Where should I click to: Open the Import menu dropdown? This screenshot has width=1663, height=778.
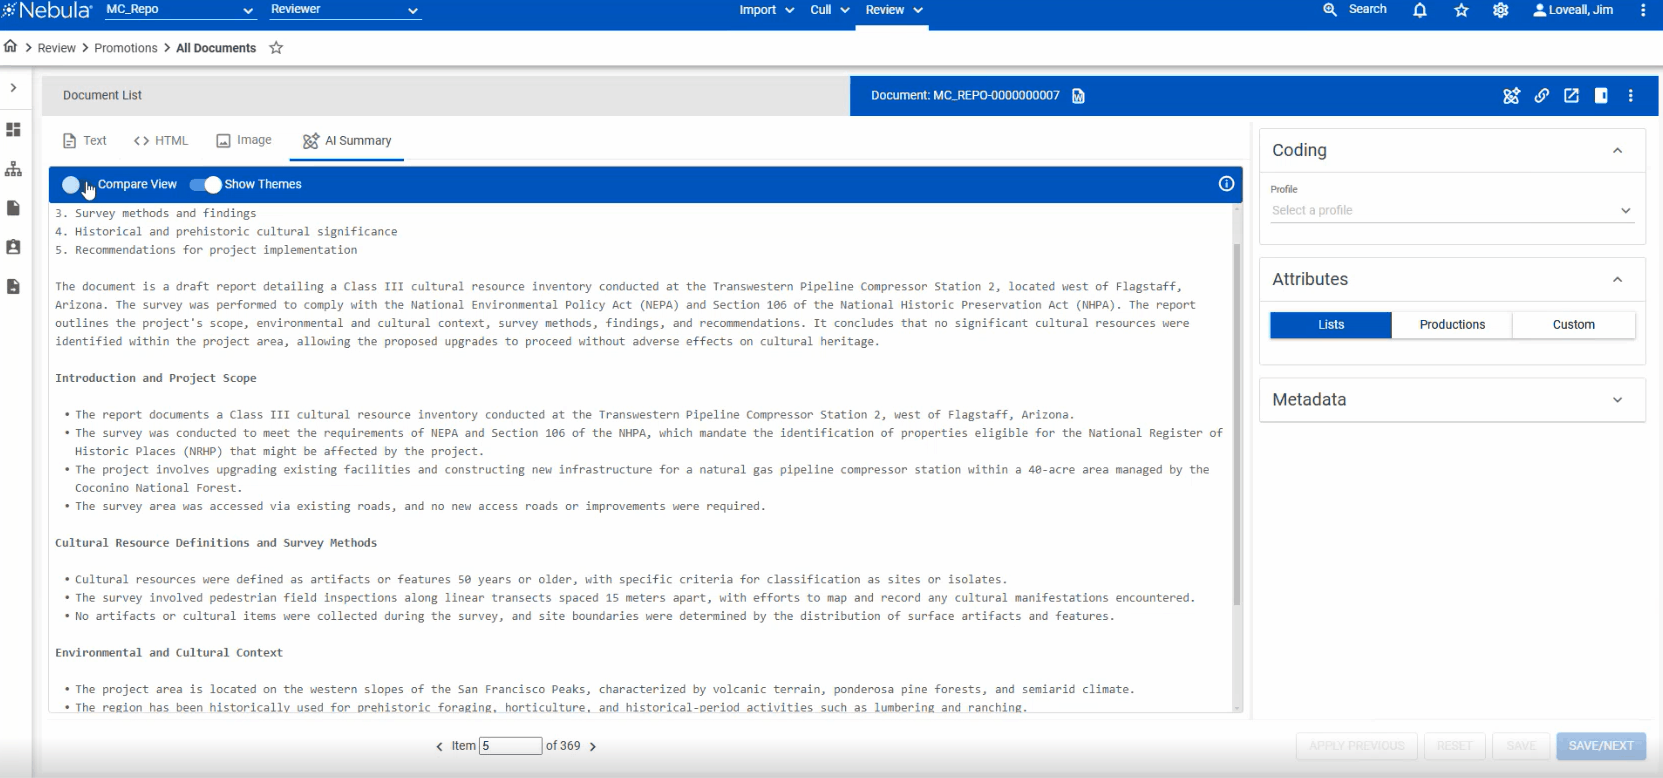pyautogui.click(x=767, y=10)
